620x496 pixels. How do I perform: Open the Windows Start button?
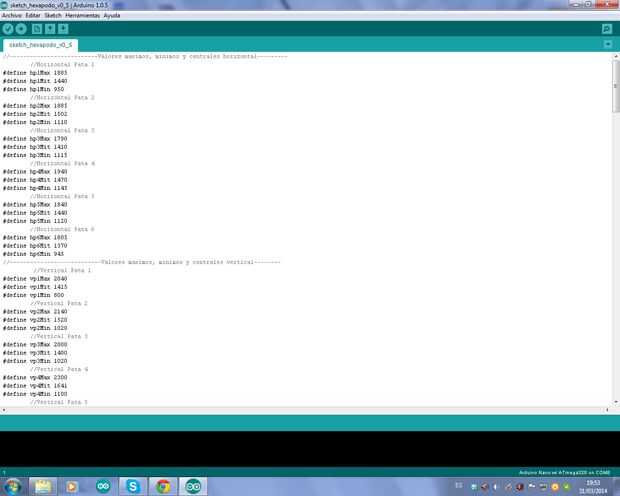[12, 486]
